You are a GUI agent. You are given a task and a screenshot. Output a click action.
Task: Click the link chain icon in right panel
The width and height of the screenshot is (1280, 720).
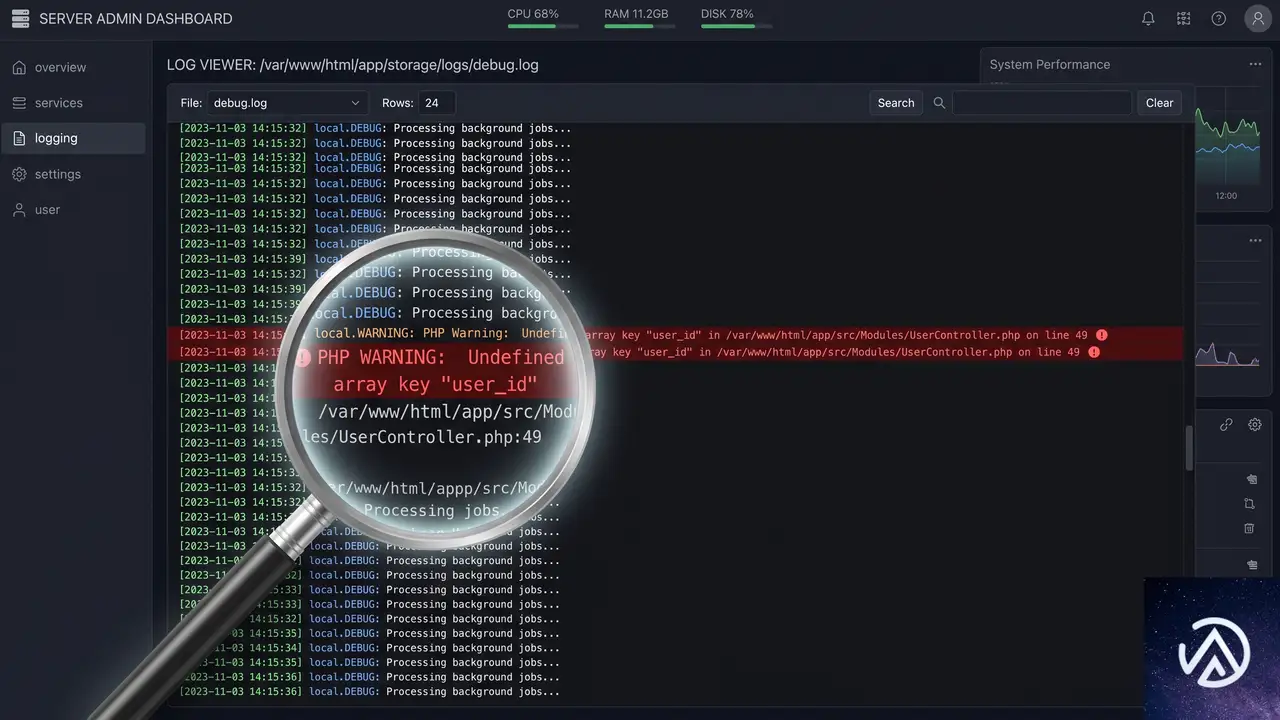point(1226,424)
